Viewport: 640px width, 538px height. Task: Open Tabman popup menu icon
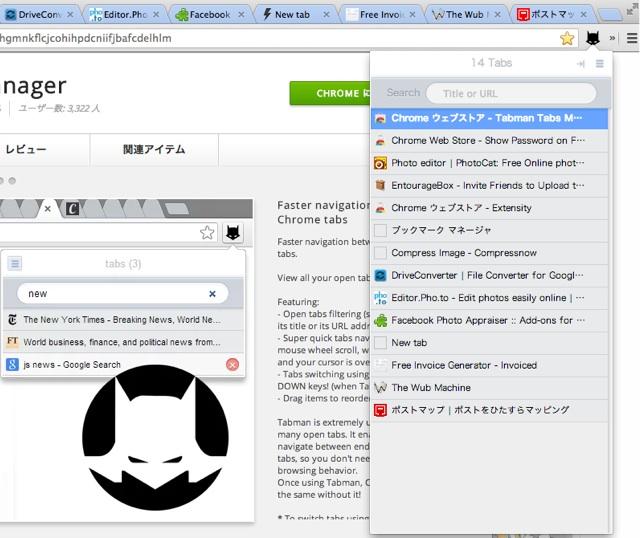600,64
